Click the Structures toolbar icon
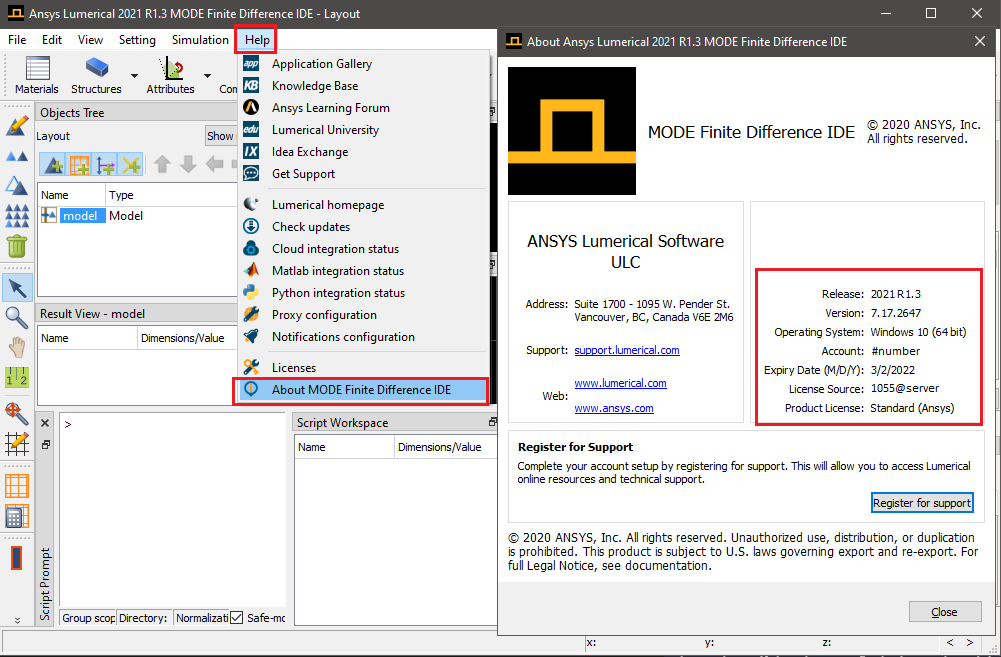 click(96, 70)
